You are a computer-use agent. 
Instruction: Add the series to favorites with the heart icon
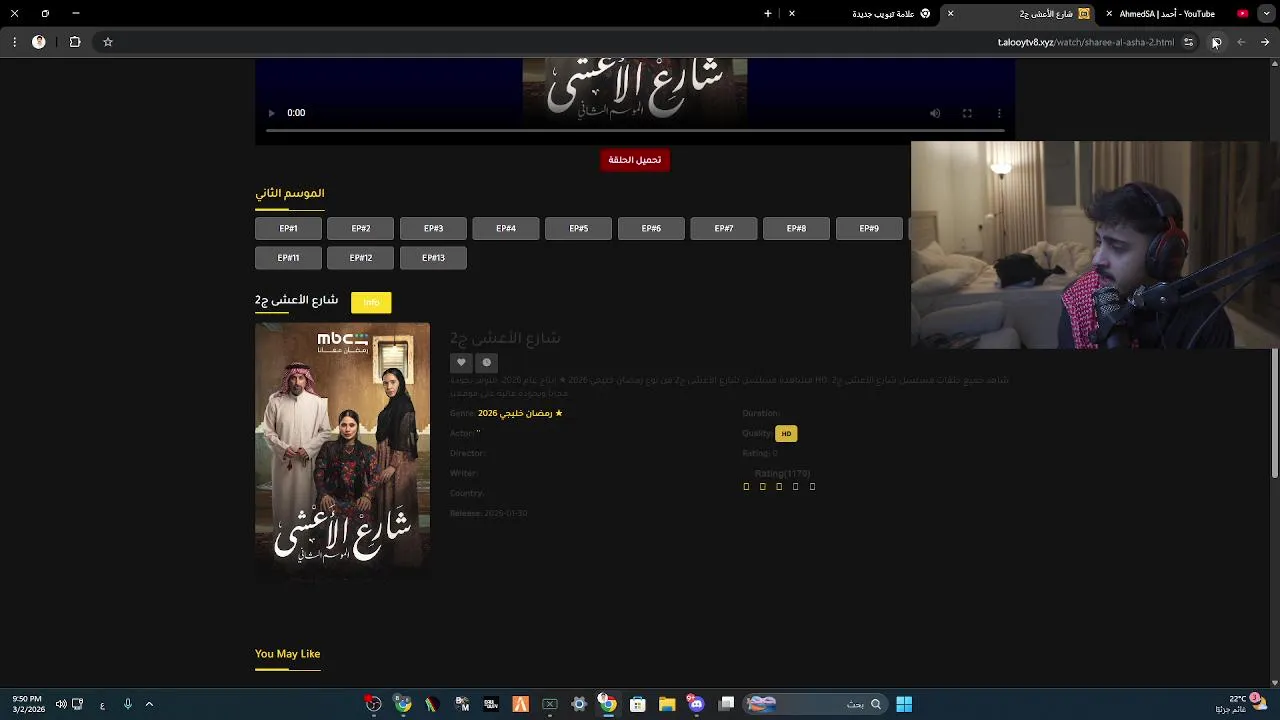[461, 363]
